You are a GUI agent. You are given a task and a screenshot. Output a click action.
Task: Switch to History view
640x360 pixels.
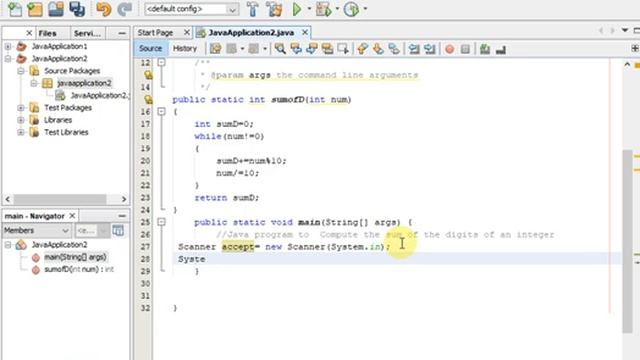point(185,49)
